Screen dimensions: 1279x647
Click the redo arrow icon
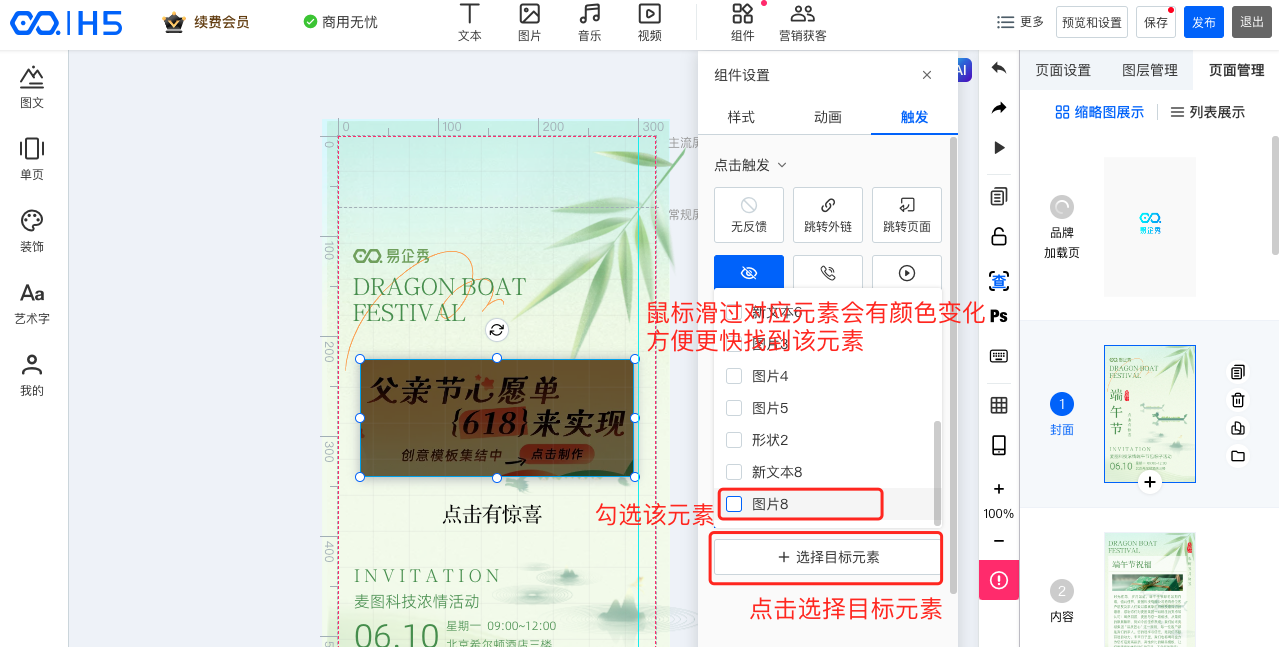(x=998, y=108)
